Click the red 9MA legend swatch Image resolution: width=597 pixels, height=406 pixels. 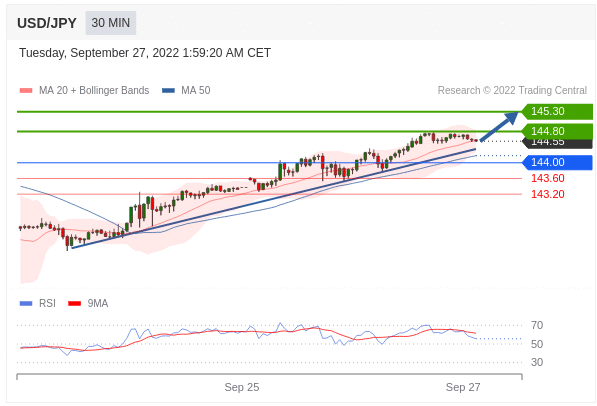pyautogui.click(x=74, y=304)
